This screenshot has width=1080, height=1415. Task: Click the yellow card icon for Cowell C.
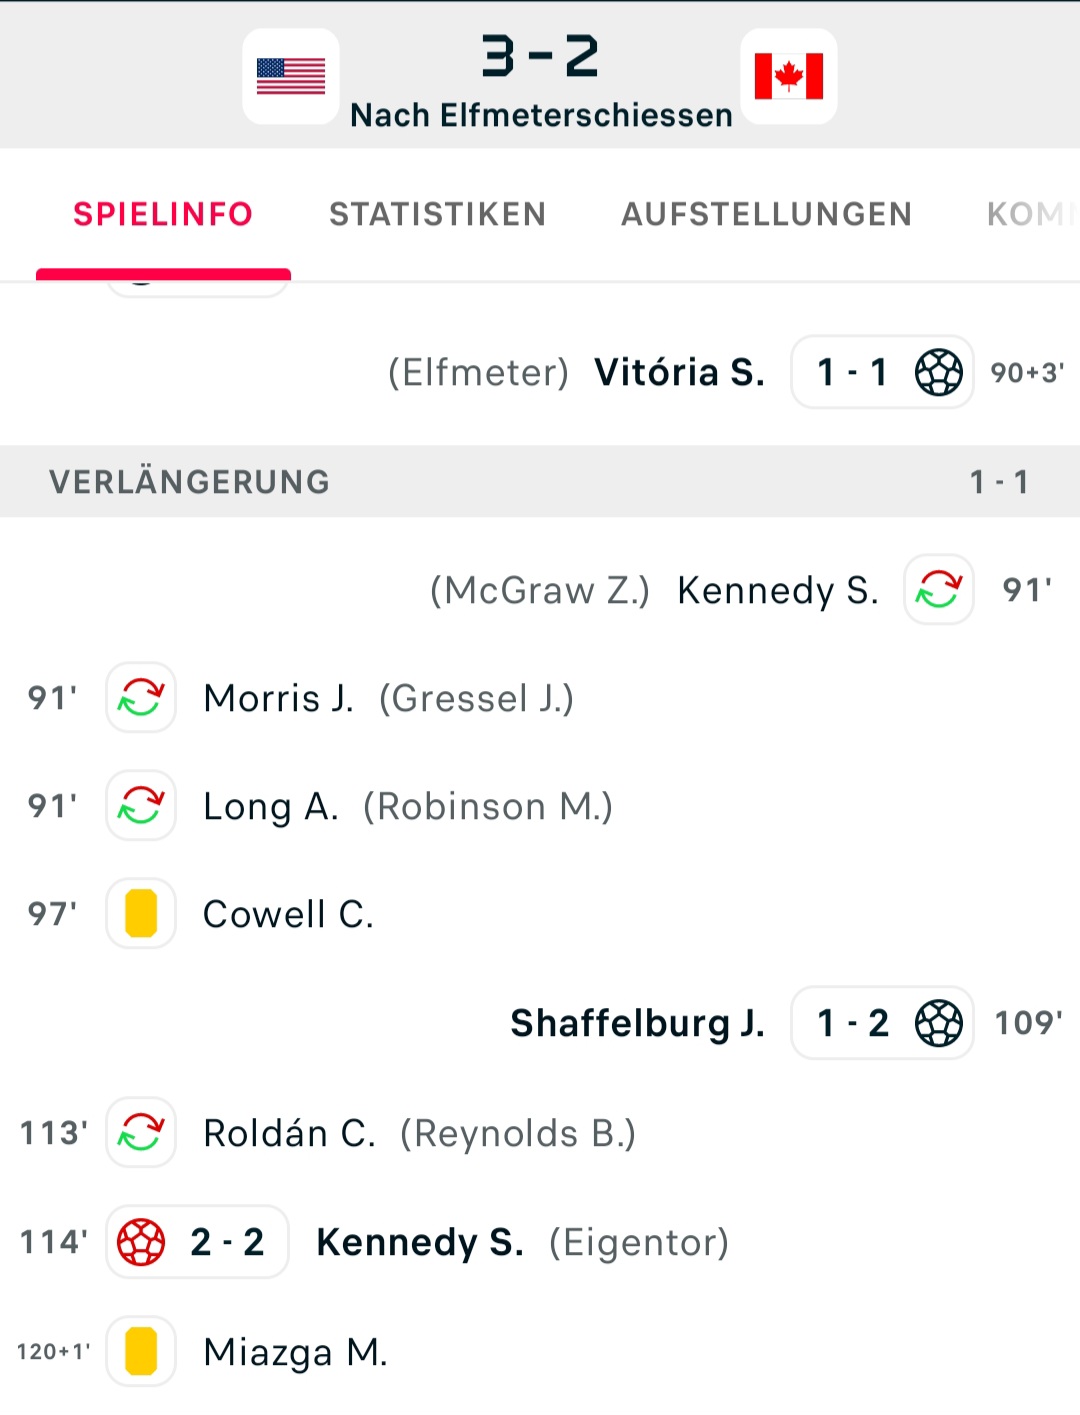click(141, 913)
